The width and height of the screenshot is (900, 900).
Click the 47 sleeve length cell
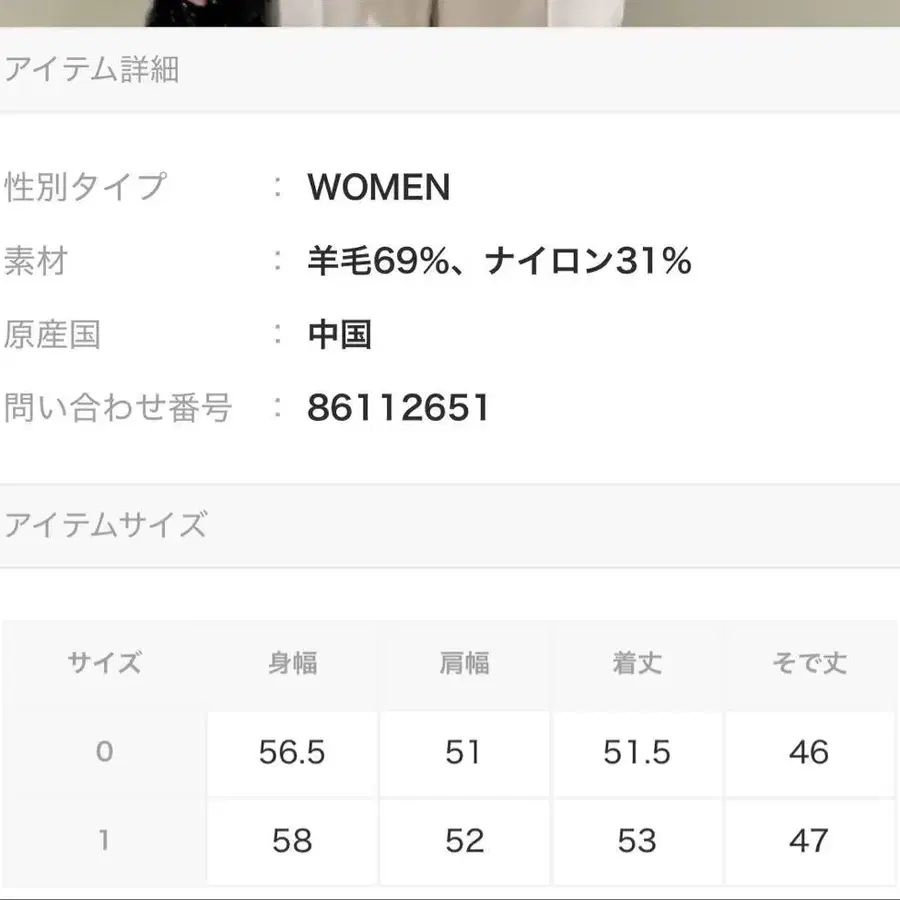[809, 840]
